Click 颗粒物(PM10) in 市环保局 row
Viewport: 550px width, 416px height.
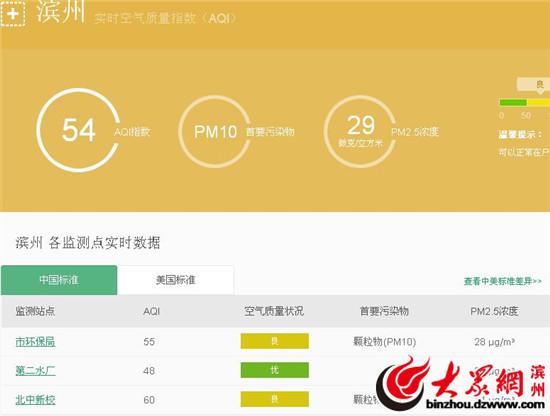384,342
